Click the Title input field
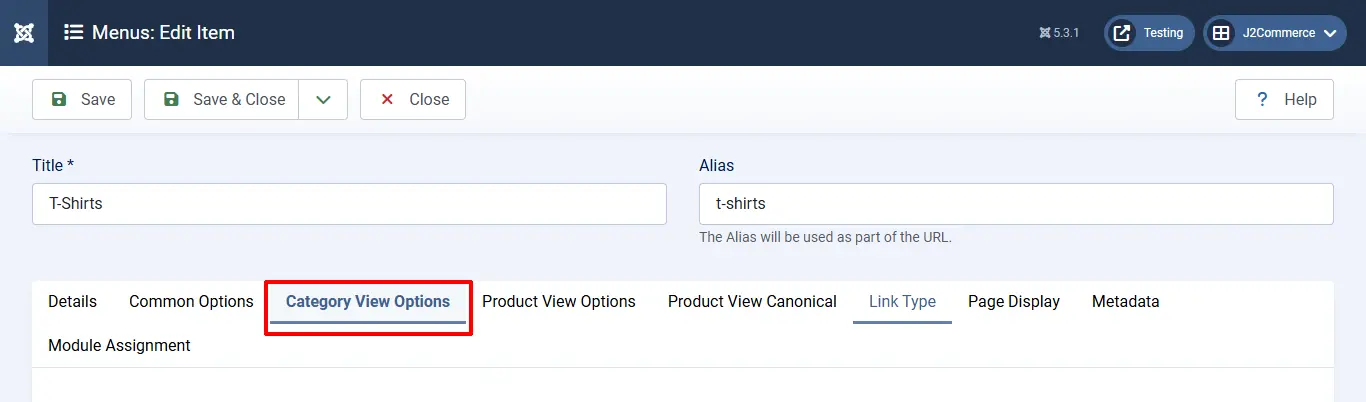 pos(349,204)
